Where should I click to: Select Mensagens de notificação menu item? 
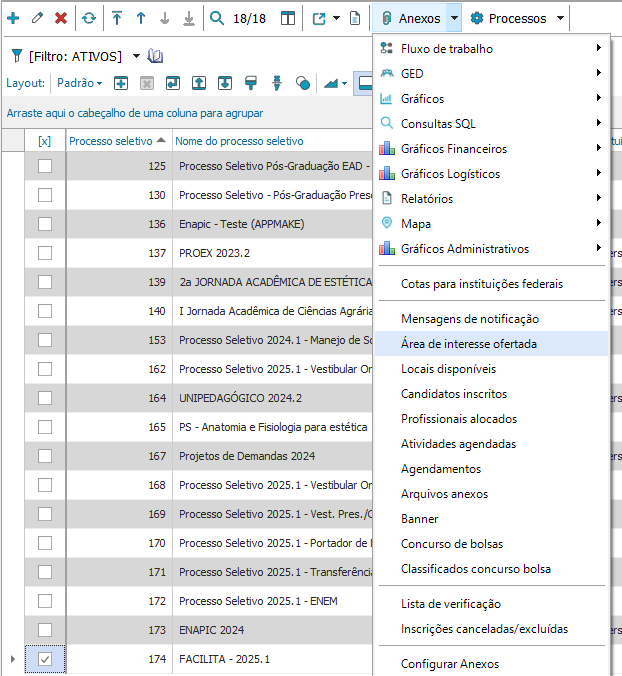[x=491, y=319]
